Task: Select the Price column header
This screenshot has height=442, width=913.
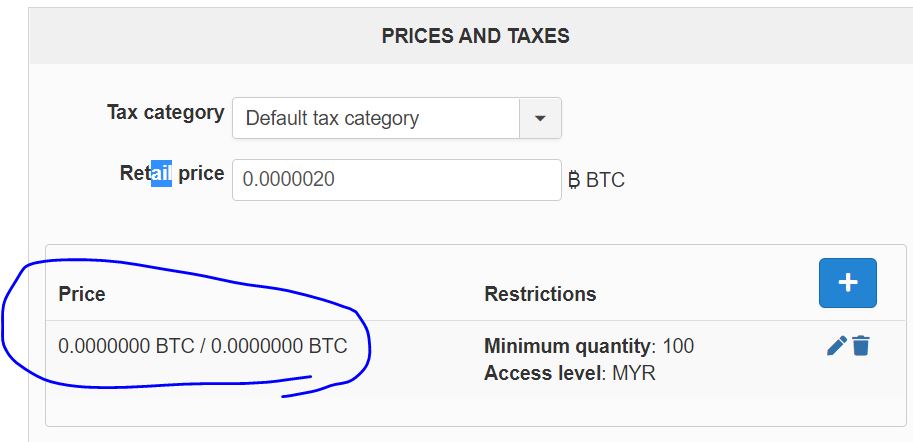Action: (82, 294)
